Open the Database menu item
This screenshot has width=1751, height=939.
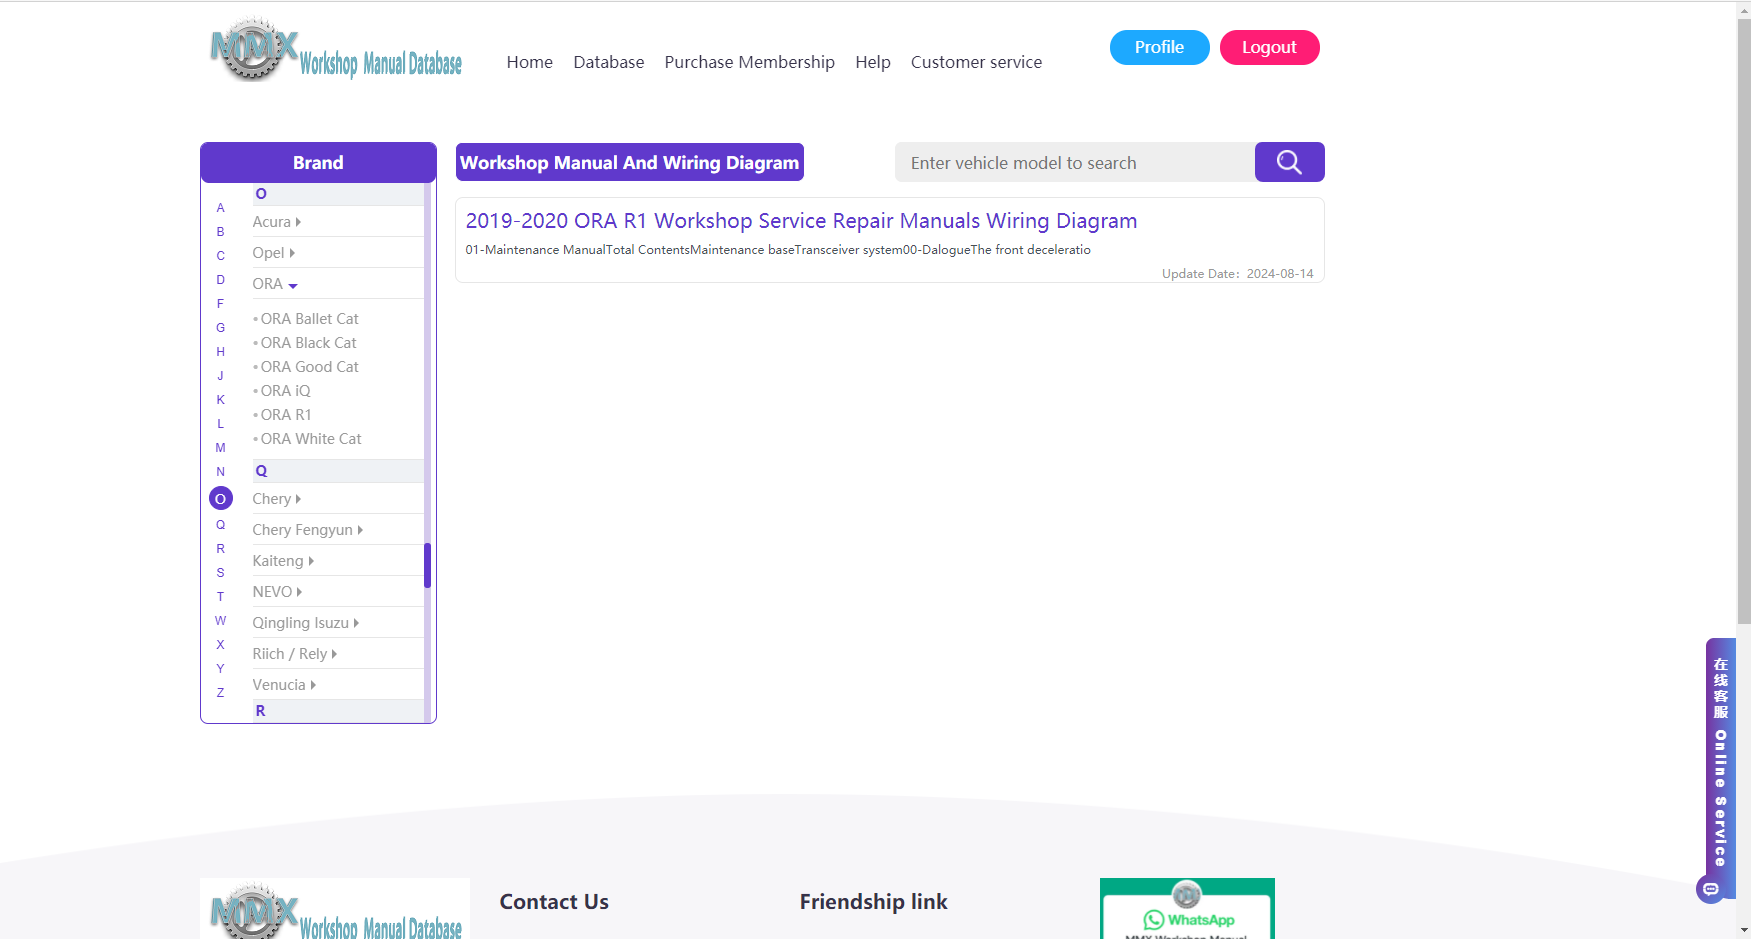click(x=609, y=62)
